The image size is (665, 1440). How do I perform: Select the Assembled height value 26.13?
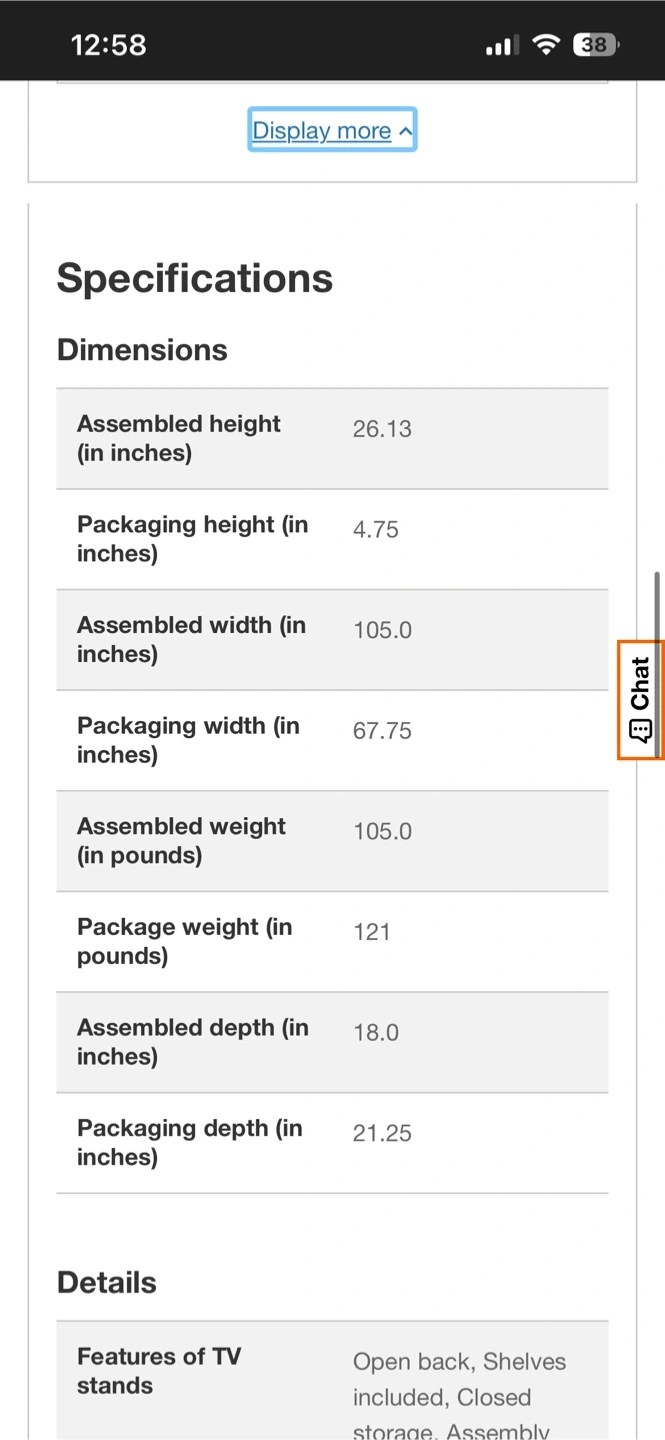[382, 429]
